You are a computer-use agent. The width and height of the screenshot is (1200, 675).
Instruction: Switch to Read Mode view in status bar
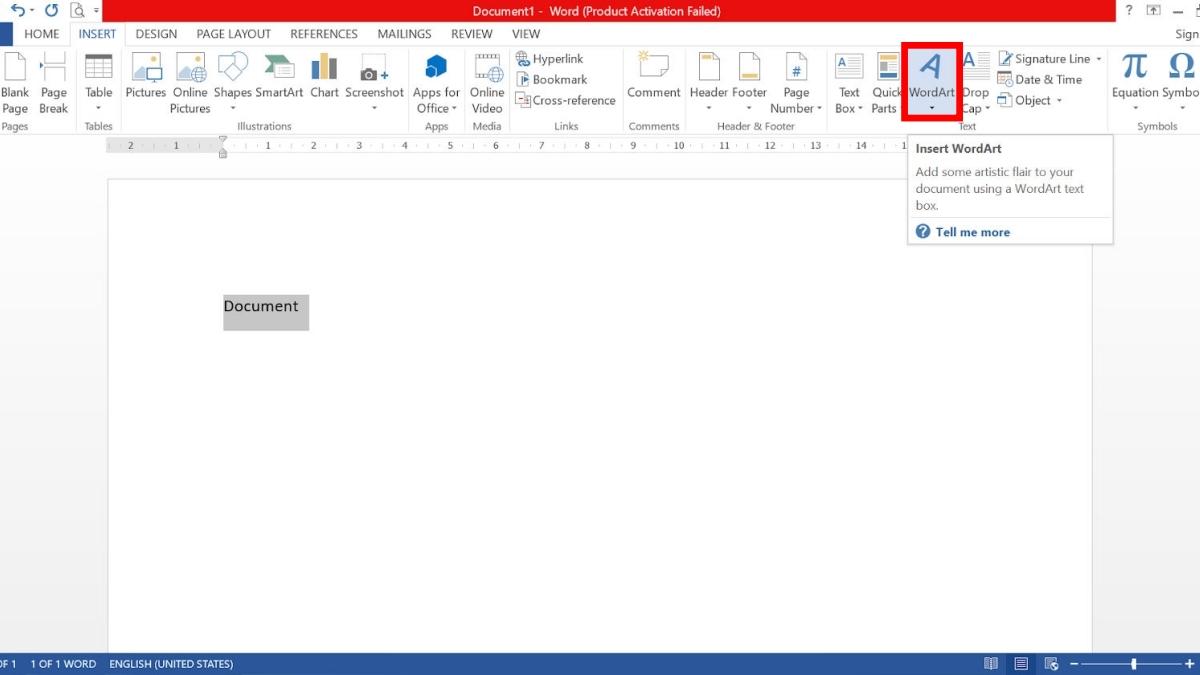coord(990,664)
